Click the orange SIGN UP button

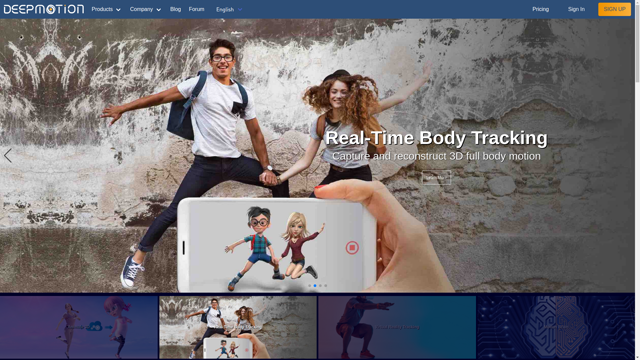tap(614, 9)
